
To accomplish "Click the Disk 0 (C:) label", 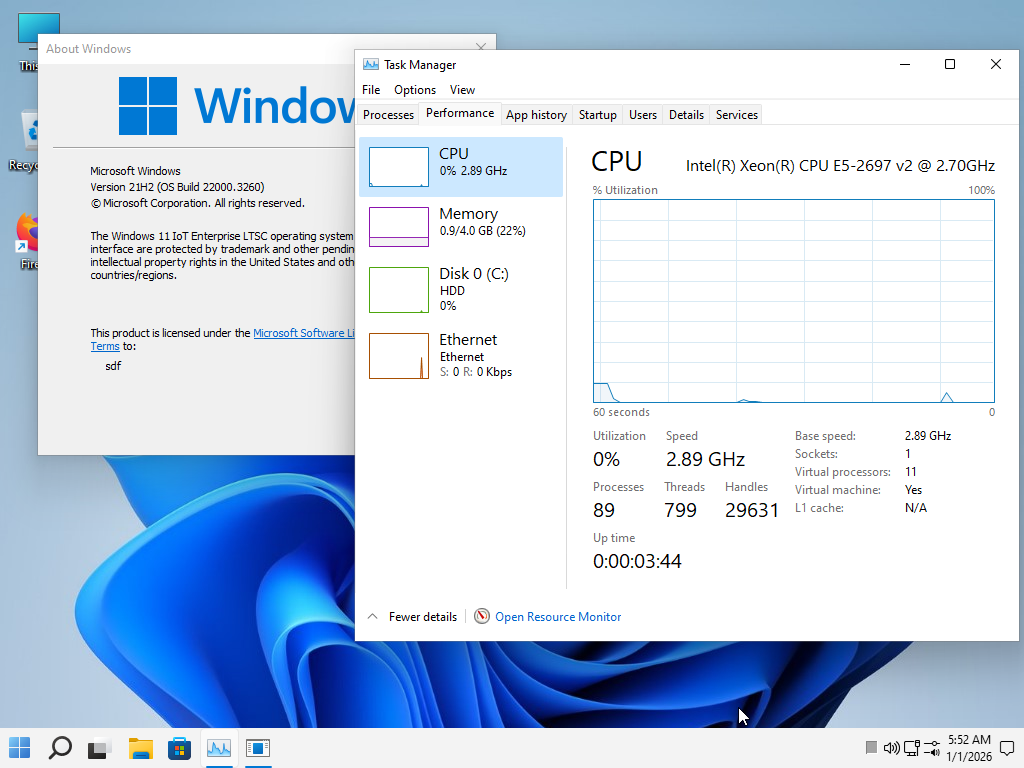I will tap(473, 274).
